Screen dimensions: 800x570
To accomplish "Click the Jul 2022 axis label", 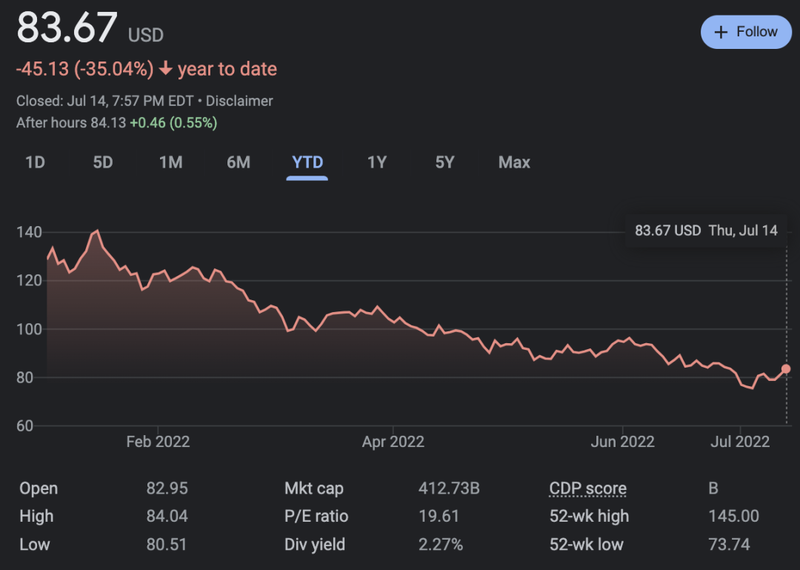I will pos(740,441).
